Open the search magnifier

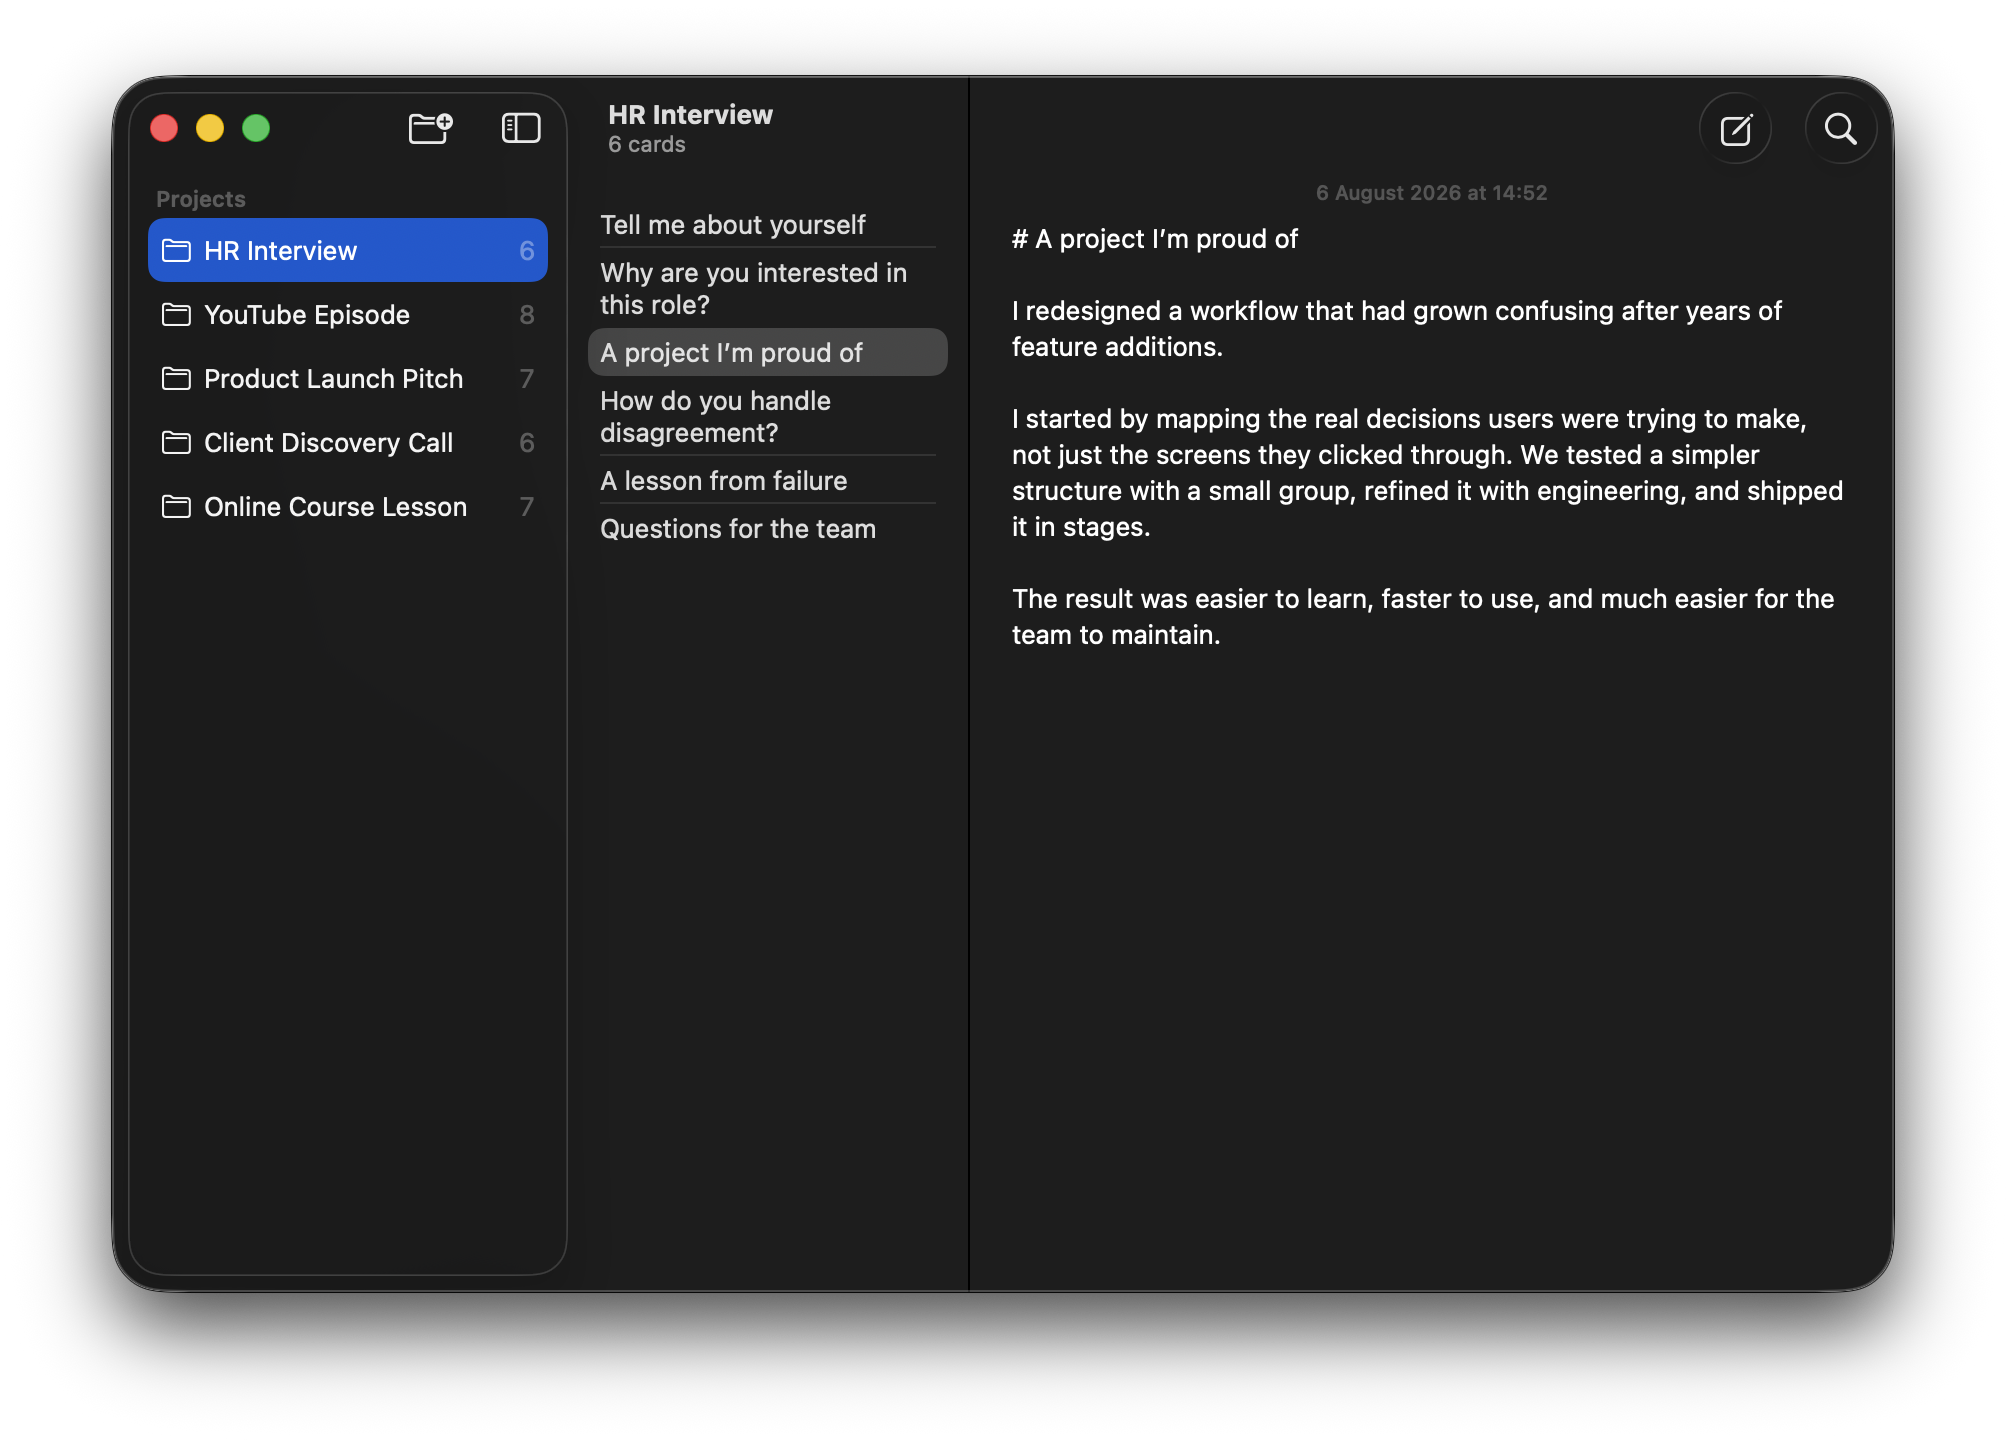tap(1841, 129)
